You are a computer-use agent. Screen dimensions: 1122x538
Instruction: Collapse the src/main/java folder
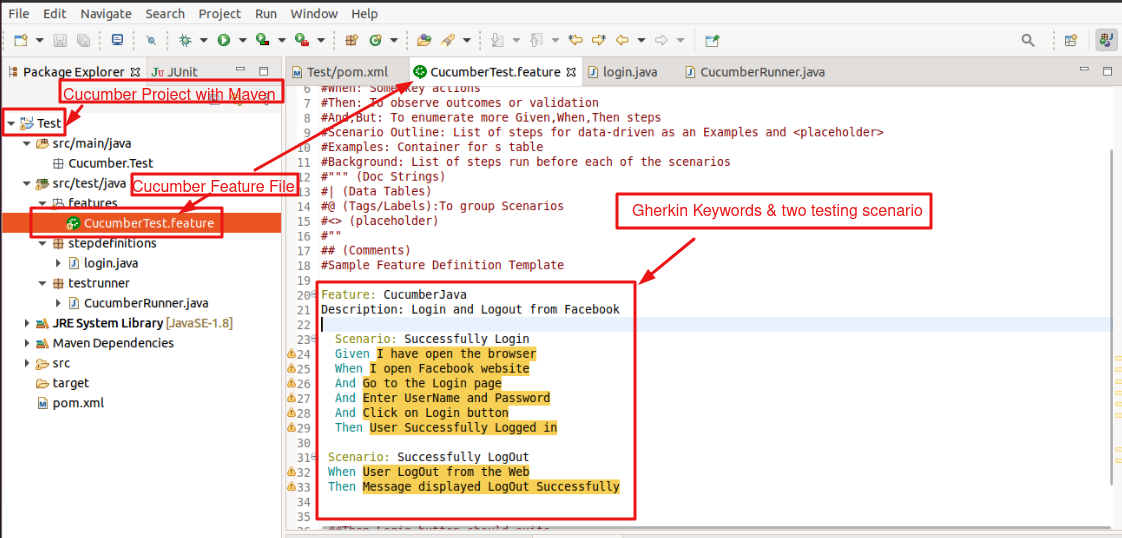coord(27,143)
